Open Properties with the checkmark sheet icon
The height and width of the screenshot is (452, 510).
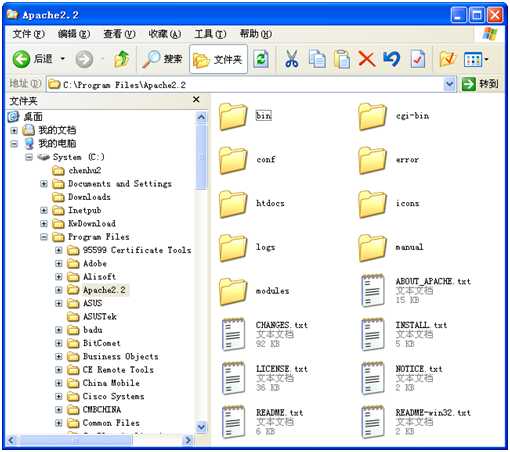417,59
